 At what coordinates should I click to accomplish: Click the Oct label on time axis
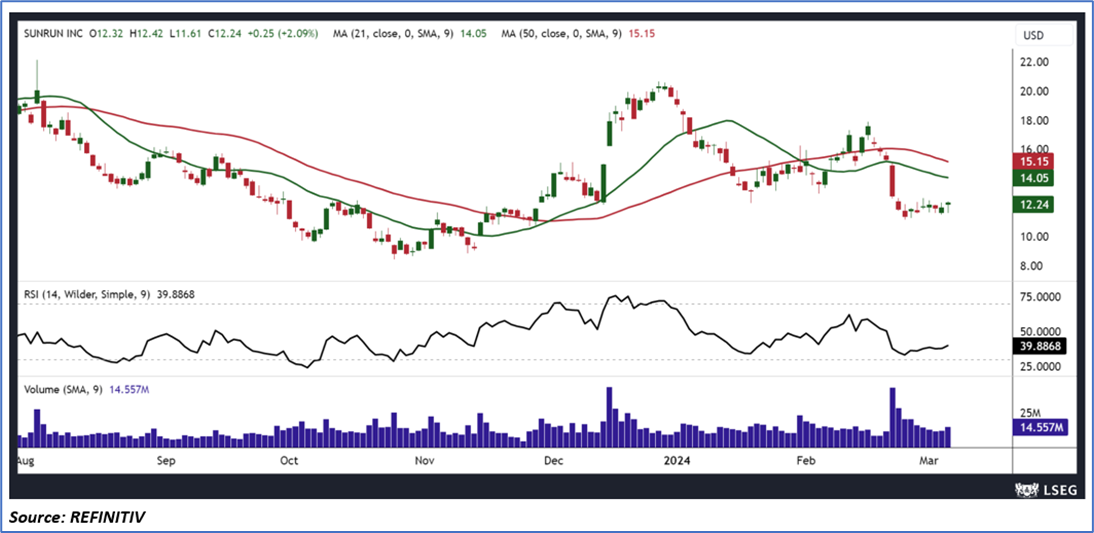(x=288, y=461)
